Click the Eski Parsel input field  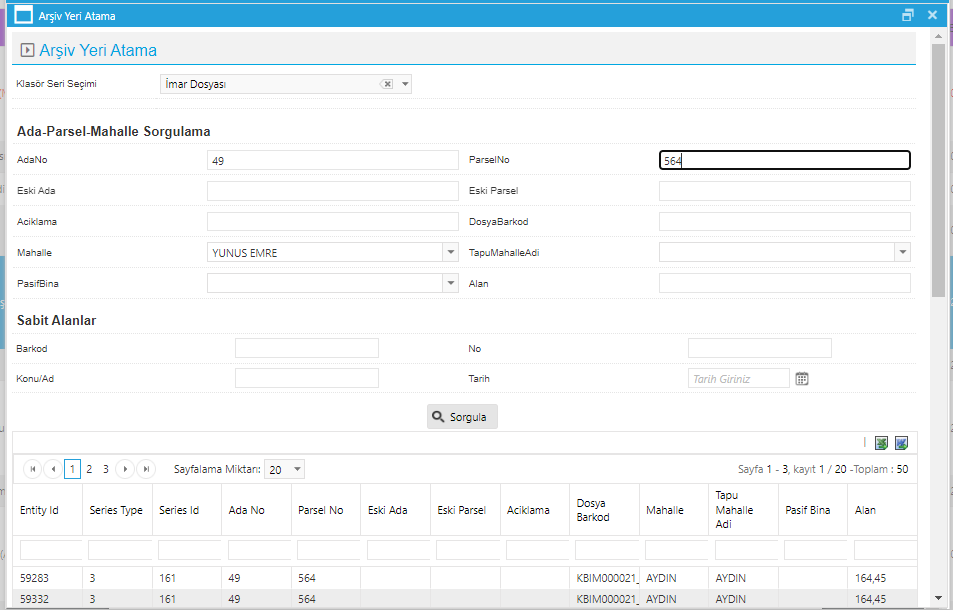(x=785, y=191)
